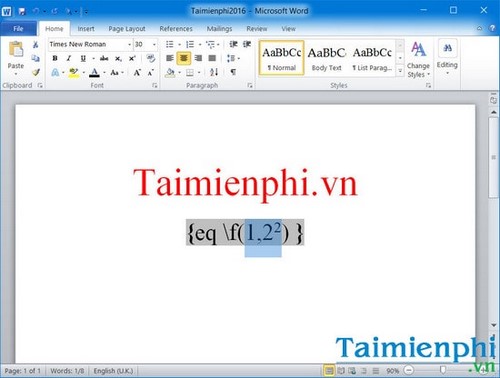
Task: Click the Copy icon
Action: (35, 58)
